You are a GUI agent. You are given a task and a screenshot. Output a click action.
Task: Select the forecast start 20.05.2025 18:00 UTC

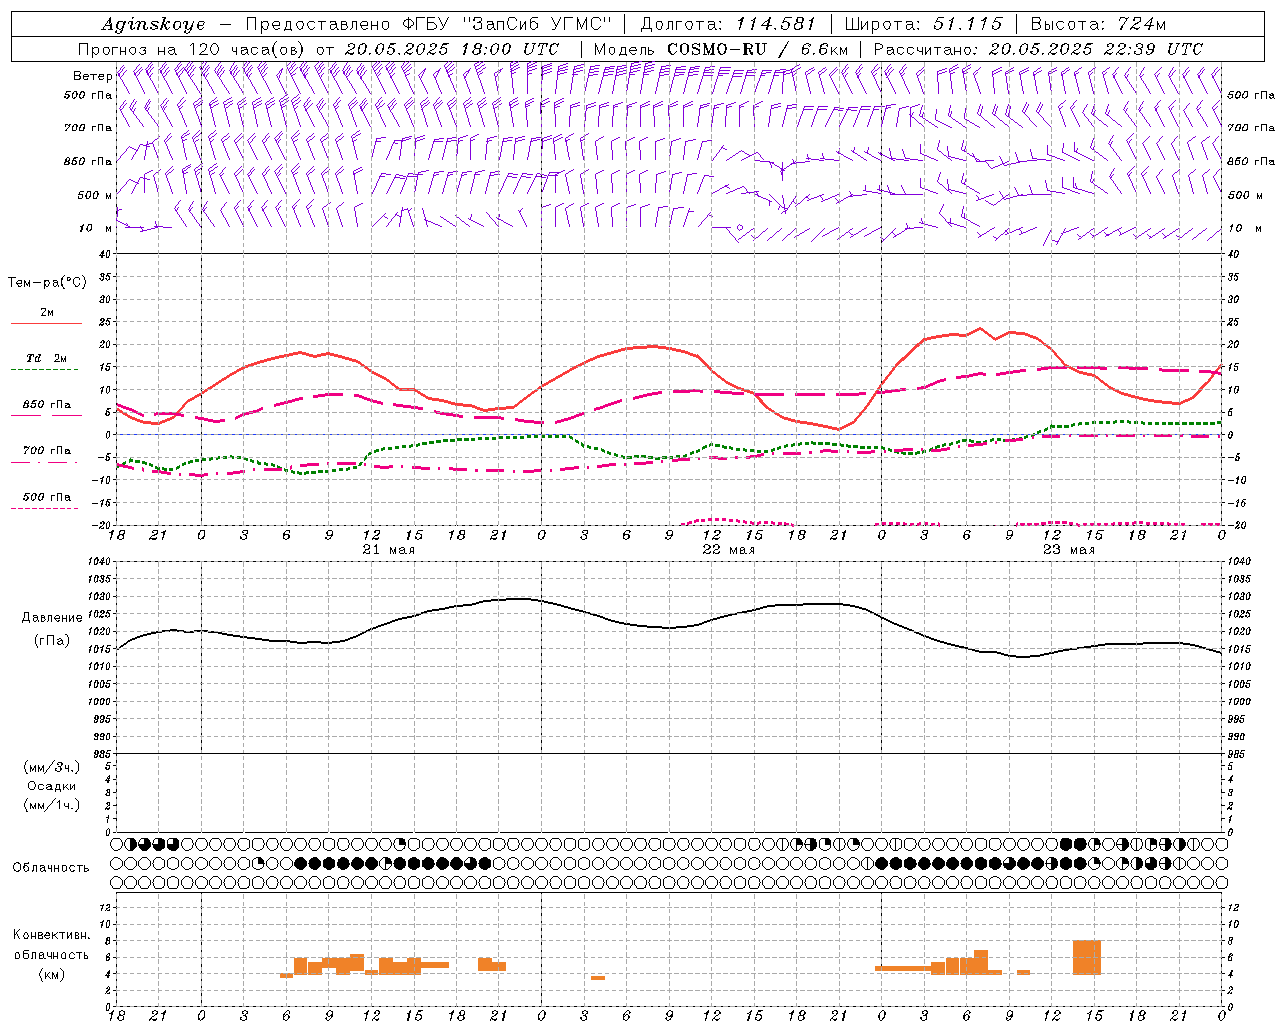coord(451,49)
